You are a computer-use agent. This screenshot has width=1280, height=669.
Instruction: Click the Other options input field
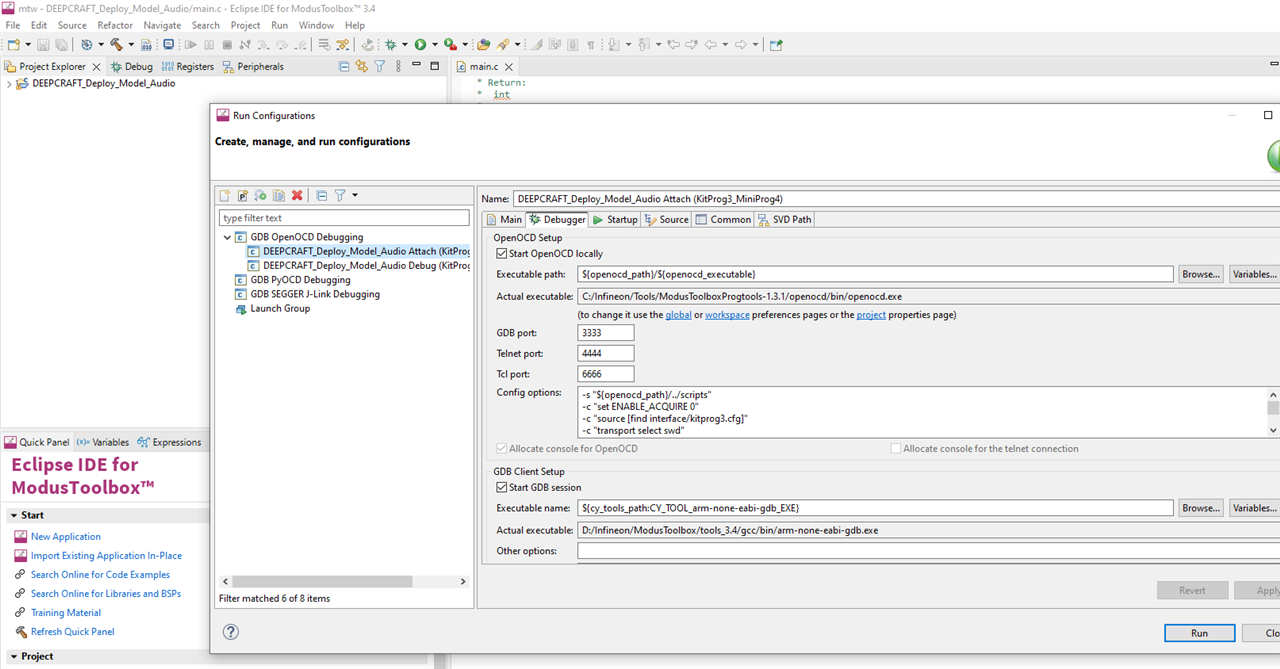tap(928, 551)
